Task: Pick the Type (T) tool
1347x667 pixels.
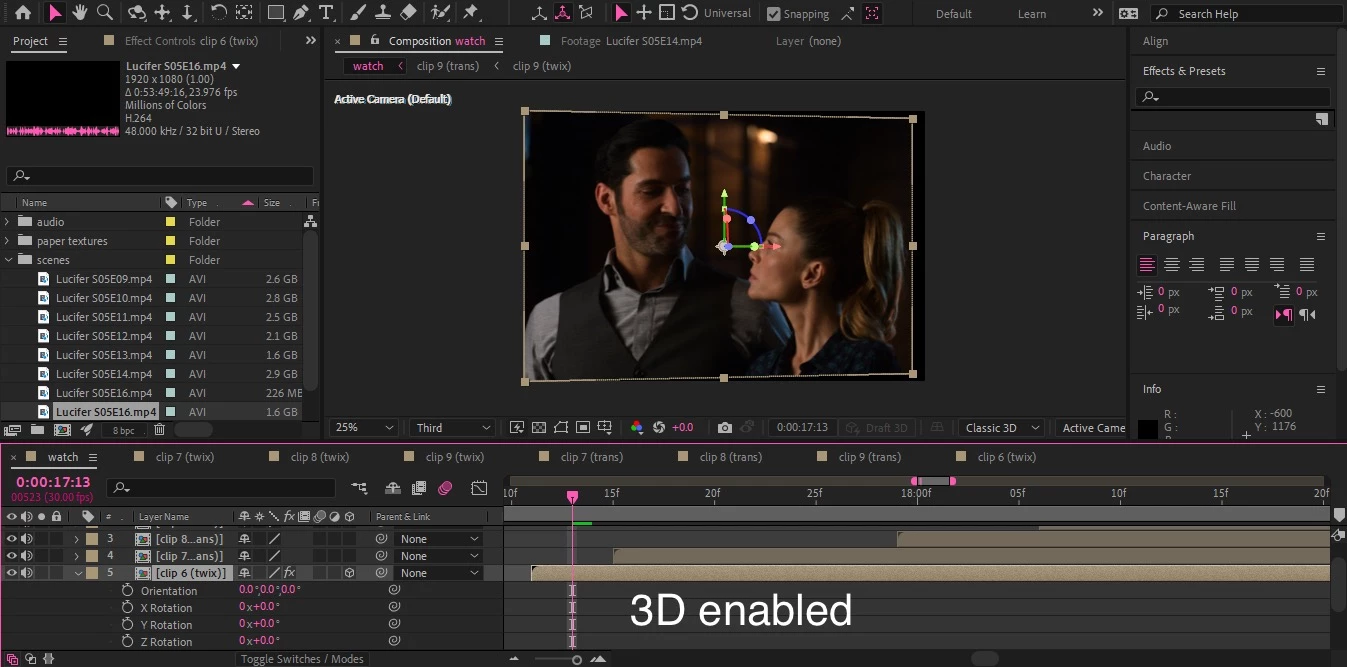Action: point(325,13)
